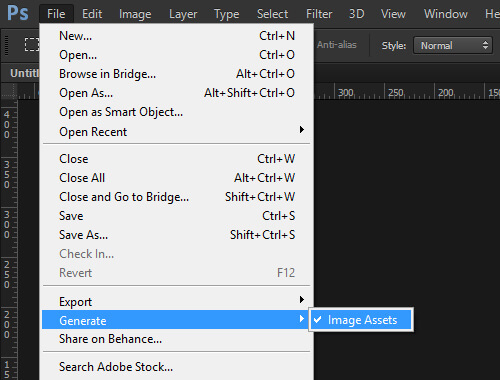Choose New... from the File menu
The height and width of the screenshot is (380, 500).
tap(177, 36)
